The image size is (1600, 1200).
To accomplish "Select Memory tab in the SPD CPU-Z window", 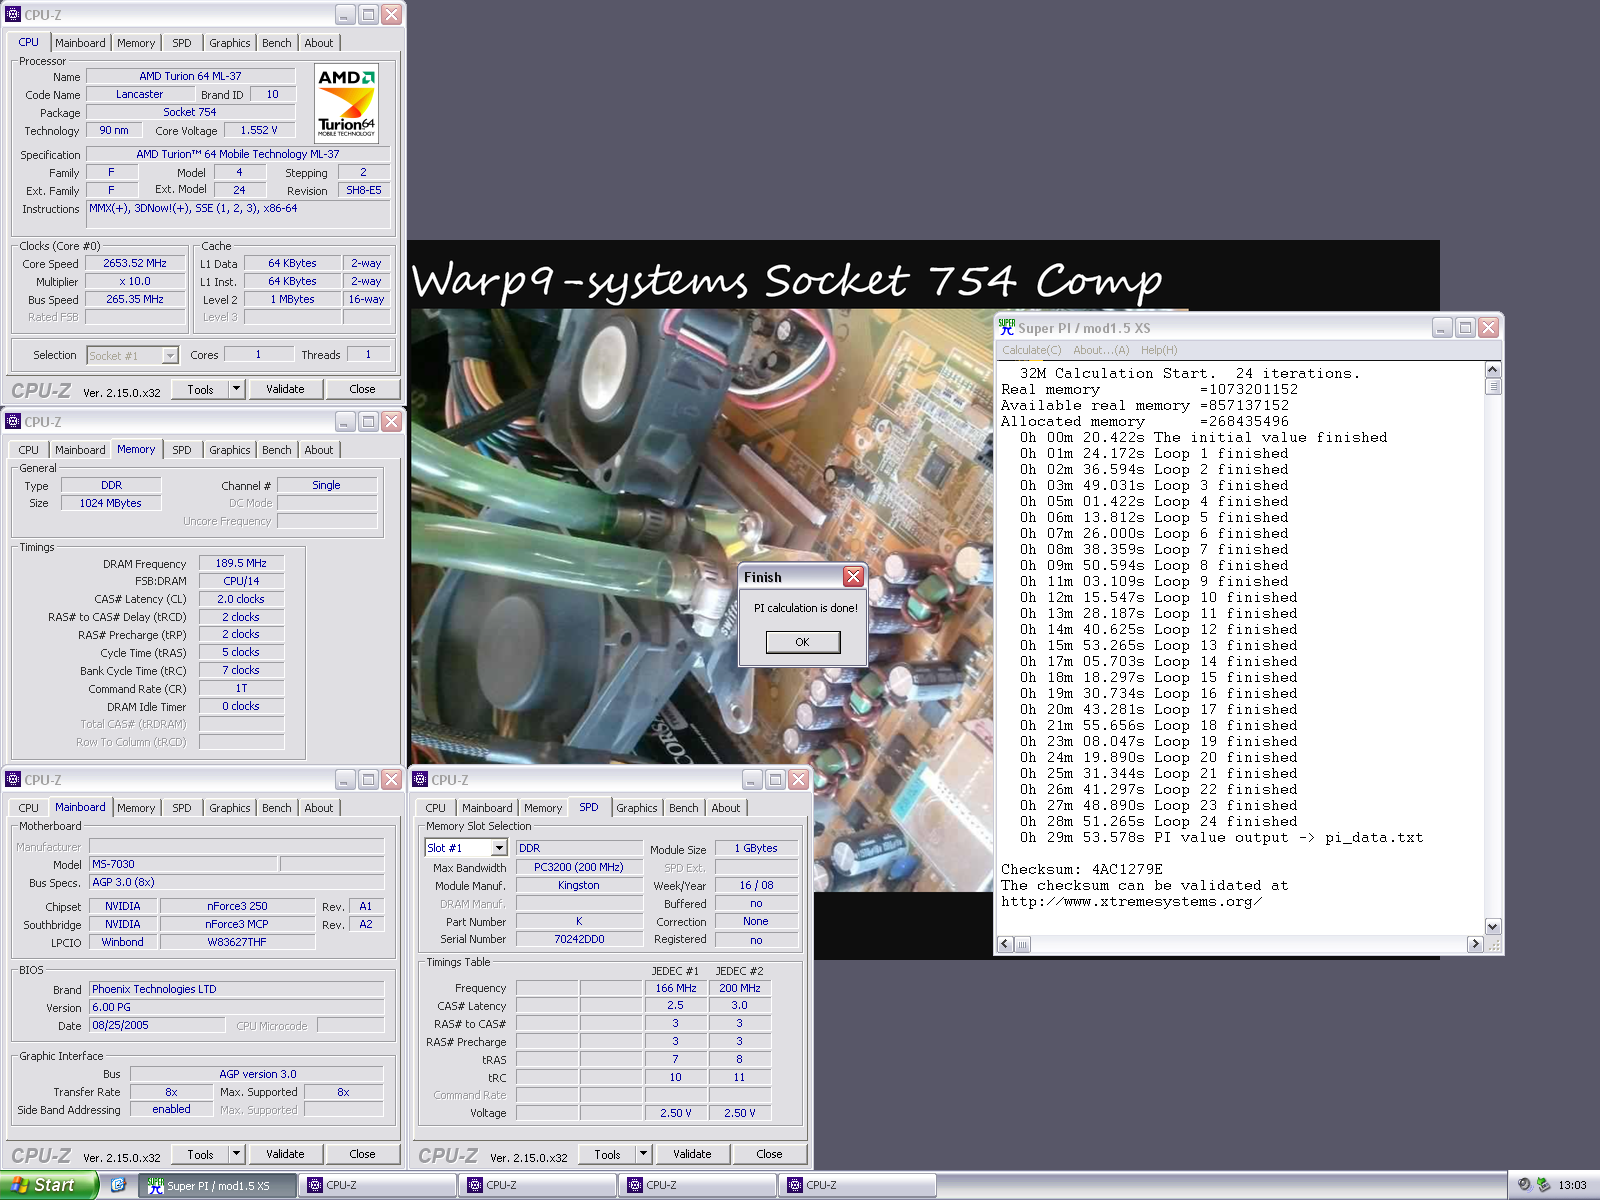I will pos(543,808).
